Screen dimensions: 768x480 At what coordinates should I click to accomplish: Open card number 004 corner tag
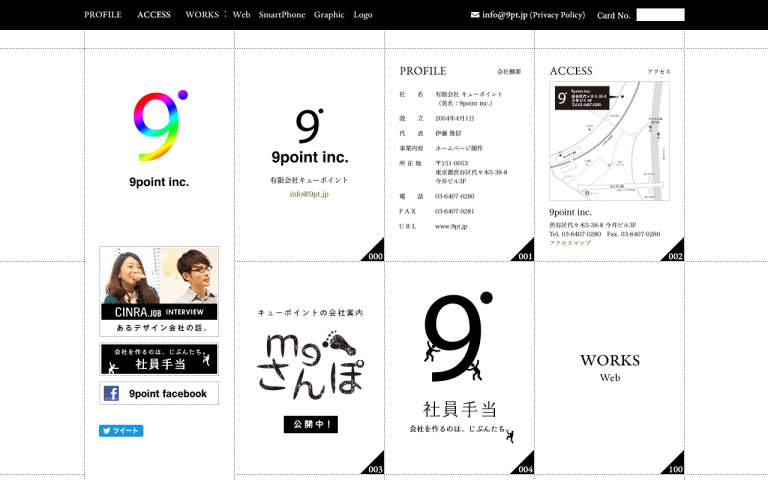coord(524,465)
